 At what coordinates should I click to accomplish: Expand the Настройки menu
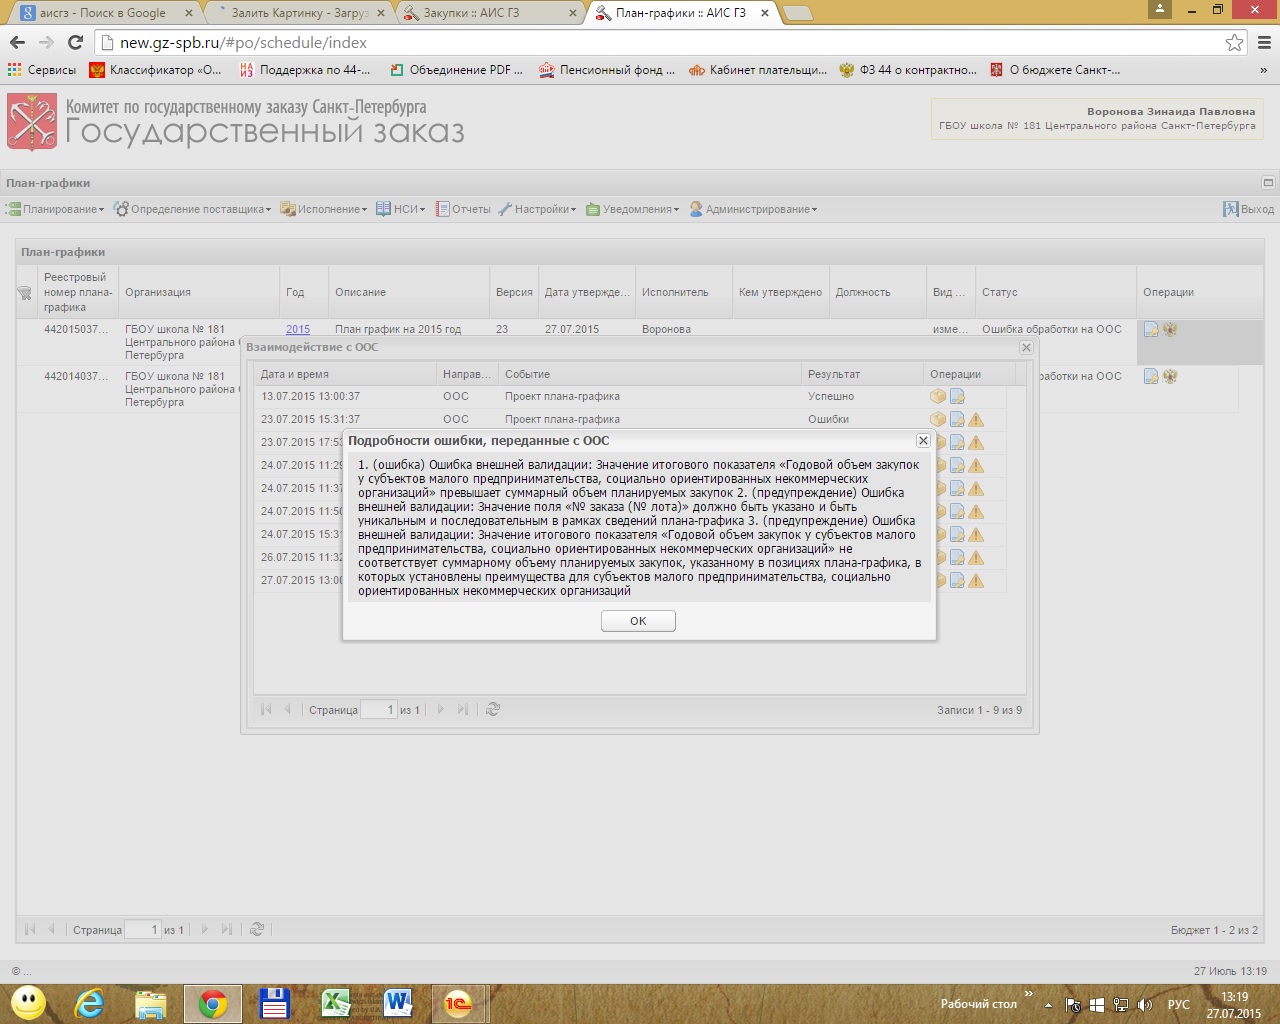pyautogui.click(x=537, y=209)
